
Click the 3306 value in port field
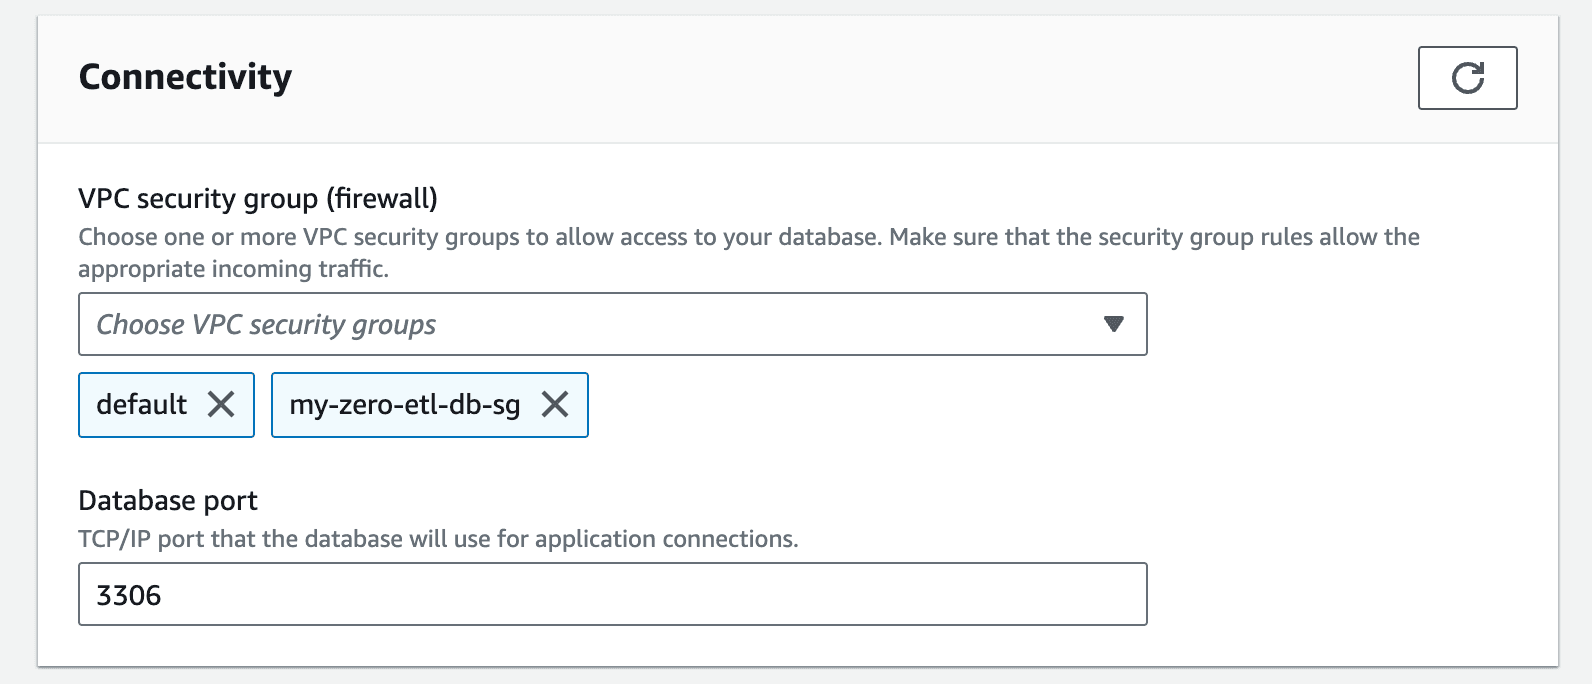129,595
